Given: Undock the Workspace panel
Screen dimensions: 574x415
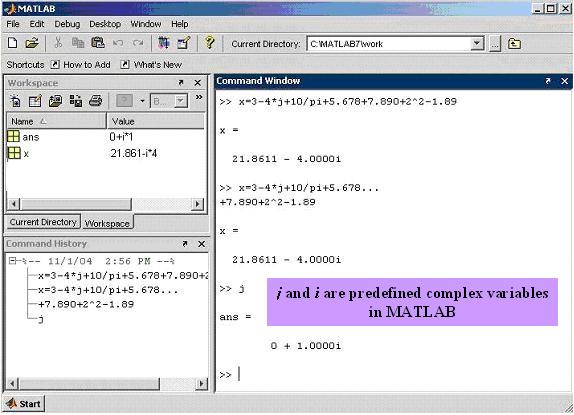Looking at the screenshot, I should [x=180, y=83].
